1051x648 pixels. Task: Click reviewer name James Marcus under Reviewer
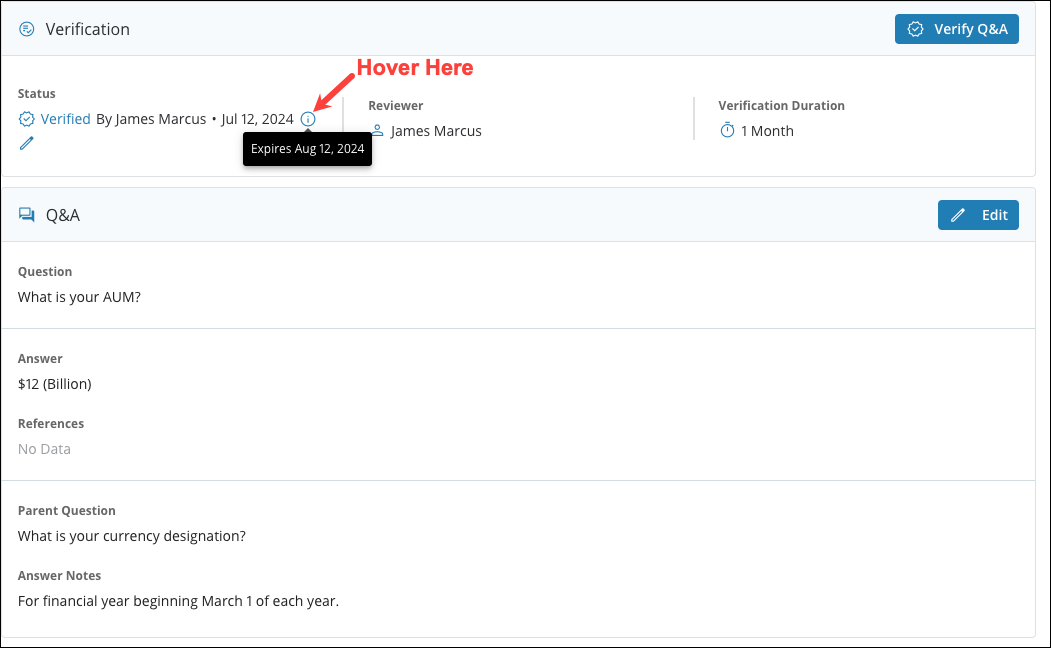point(436,131)
